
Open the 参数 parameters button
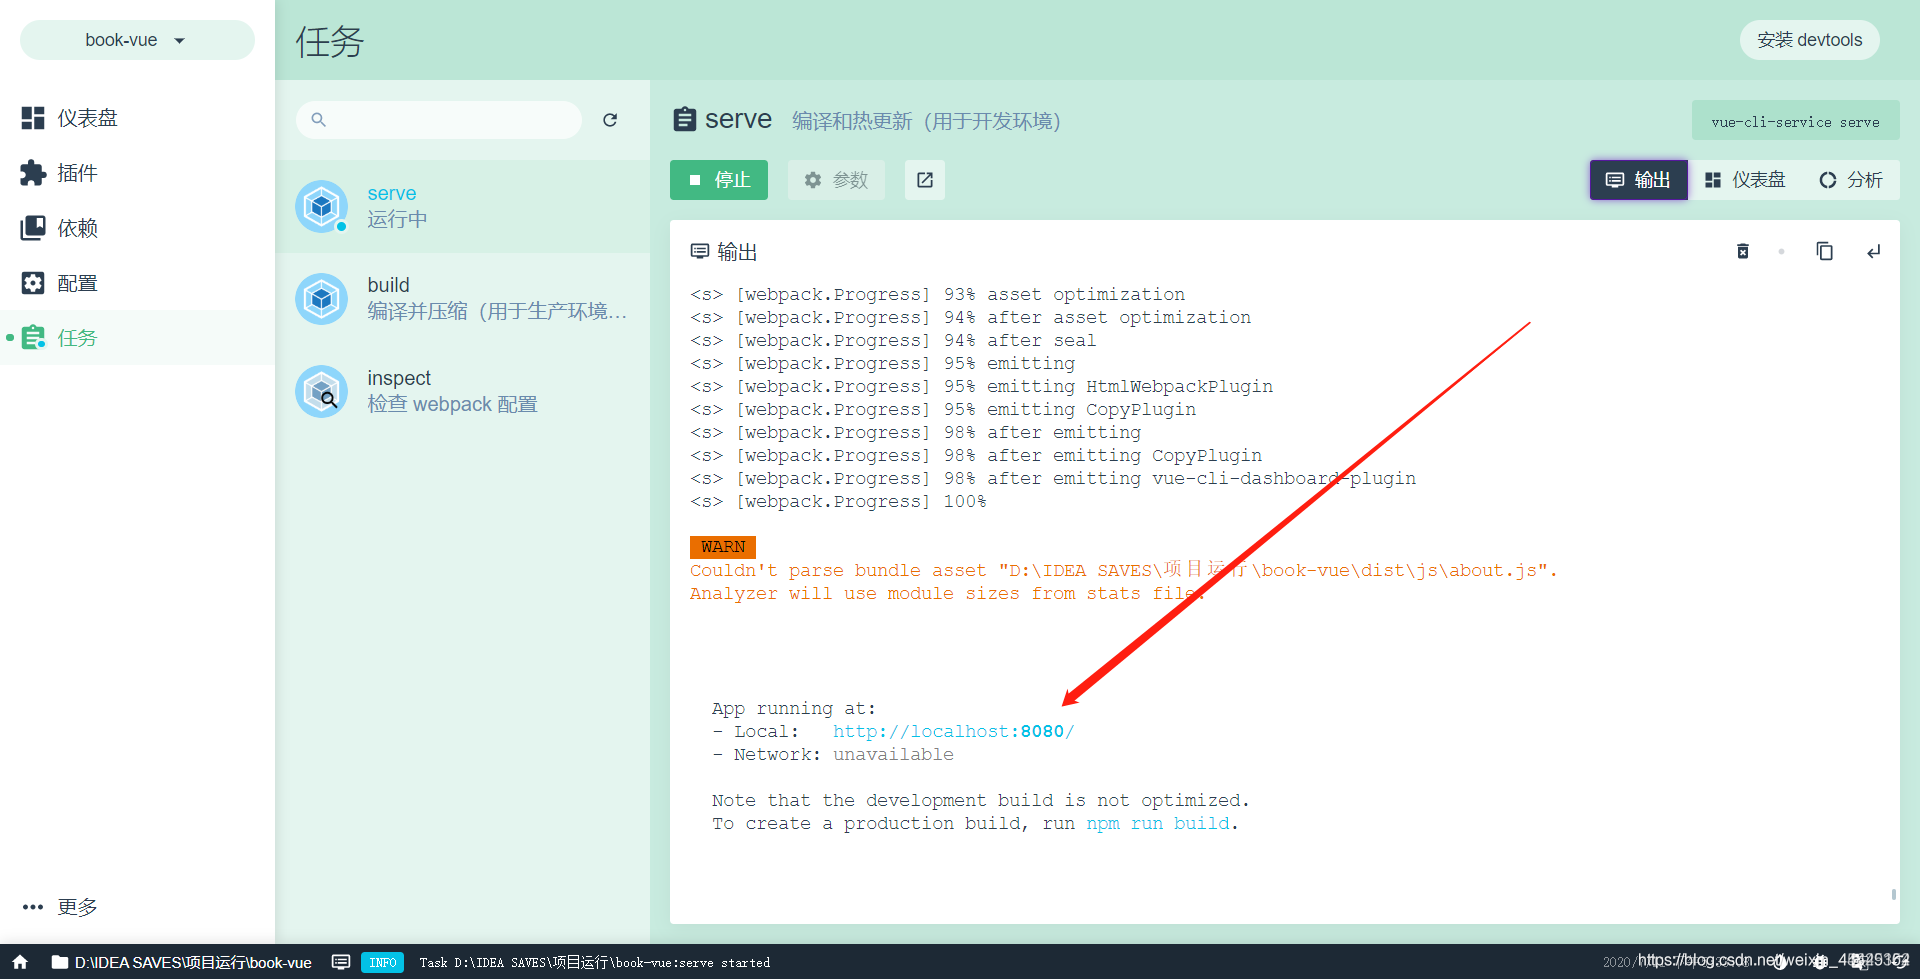pos(836,180)
